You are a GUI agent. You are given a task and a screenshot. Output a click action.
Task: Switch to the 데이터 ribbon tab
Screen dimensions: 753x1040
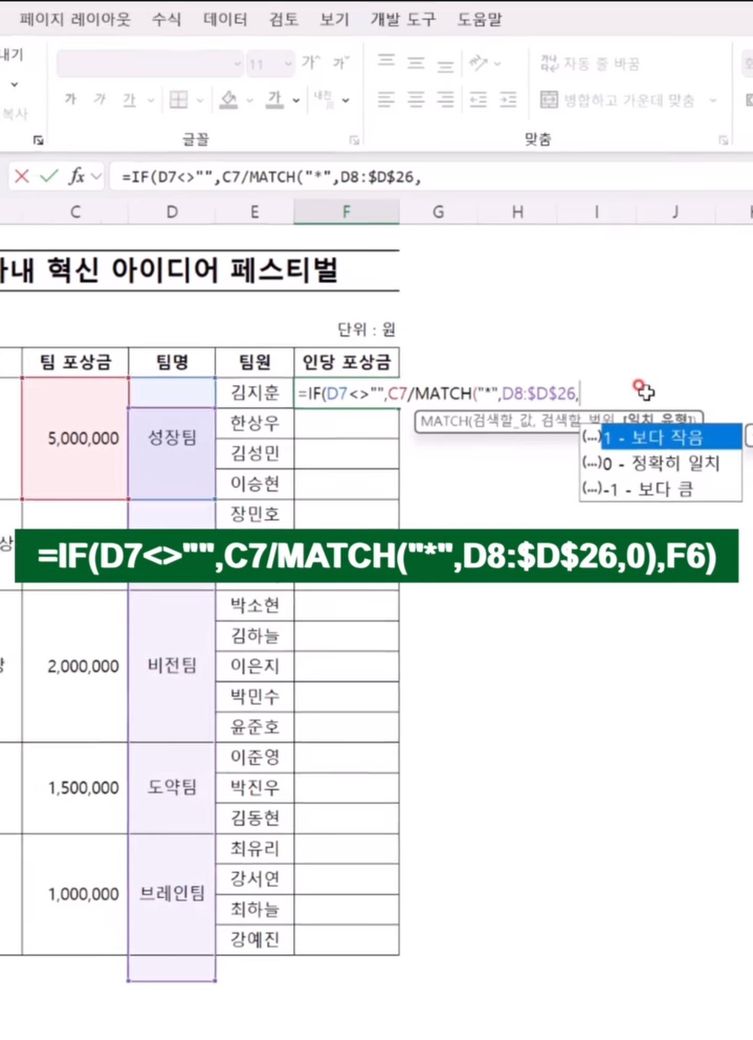(225, 19)
